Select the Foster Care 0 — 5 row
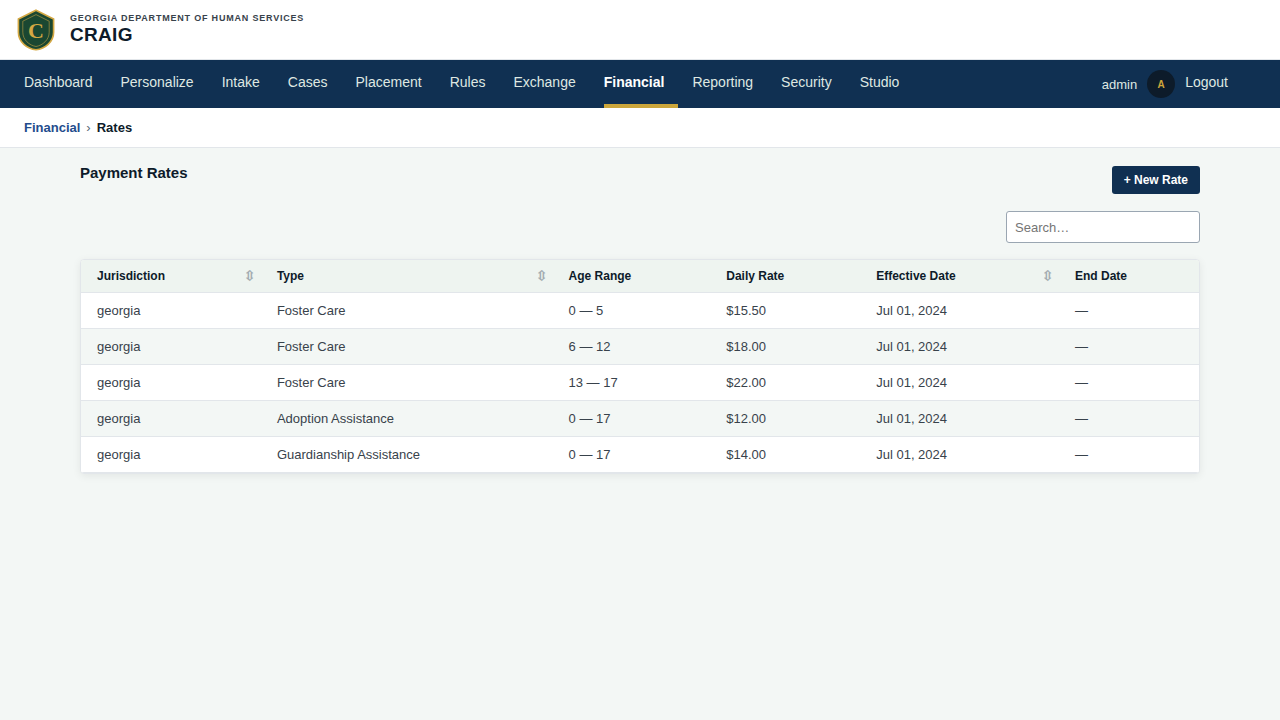The height and width of the screenshot is (720, 1280). coord(640,311)
